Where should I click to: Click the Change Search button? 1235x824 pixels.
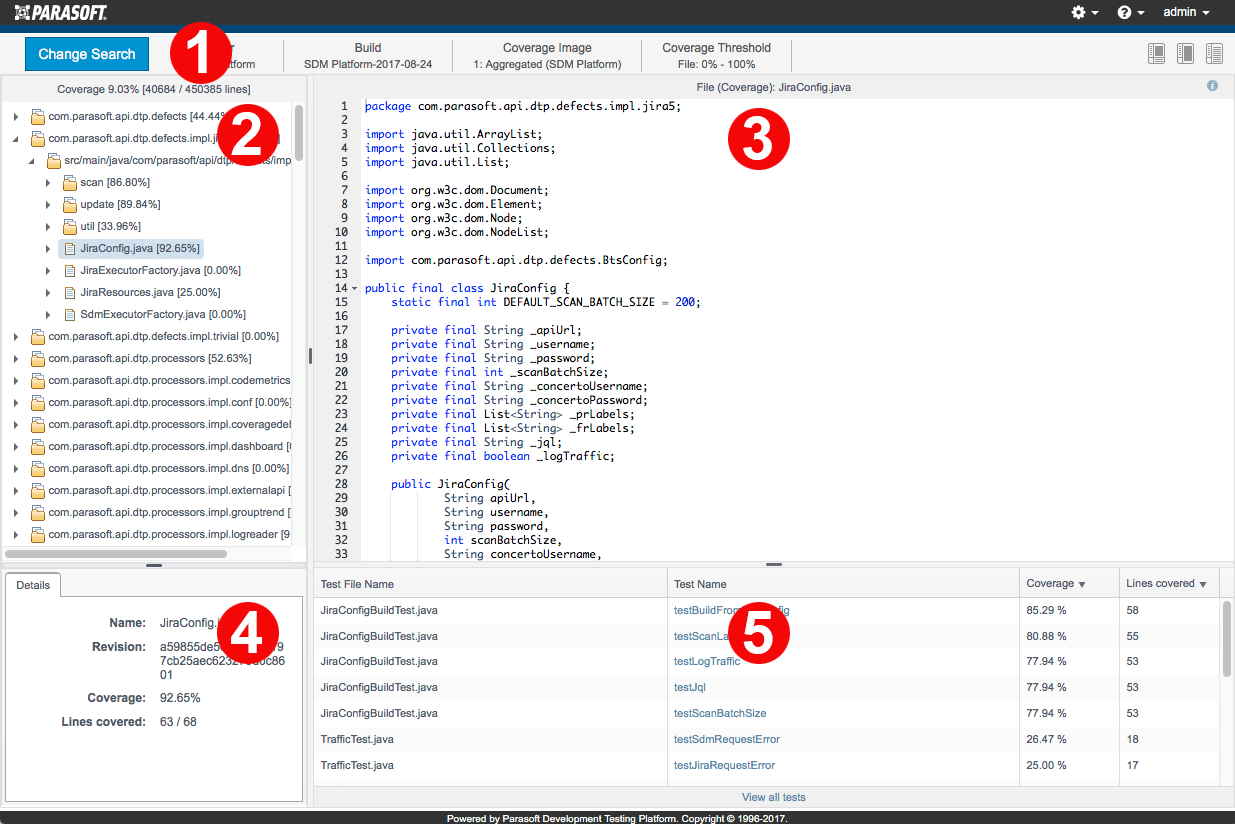click(x=86, y=54)
